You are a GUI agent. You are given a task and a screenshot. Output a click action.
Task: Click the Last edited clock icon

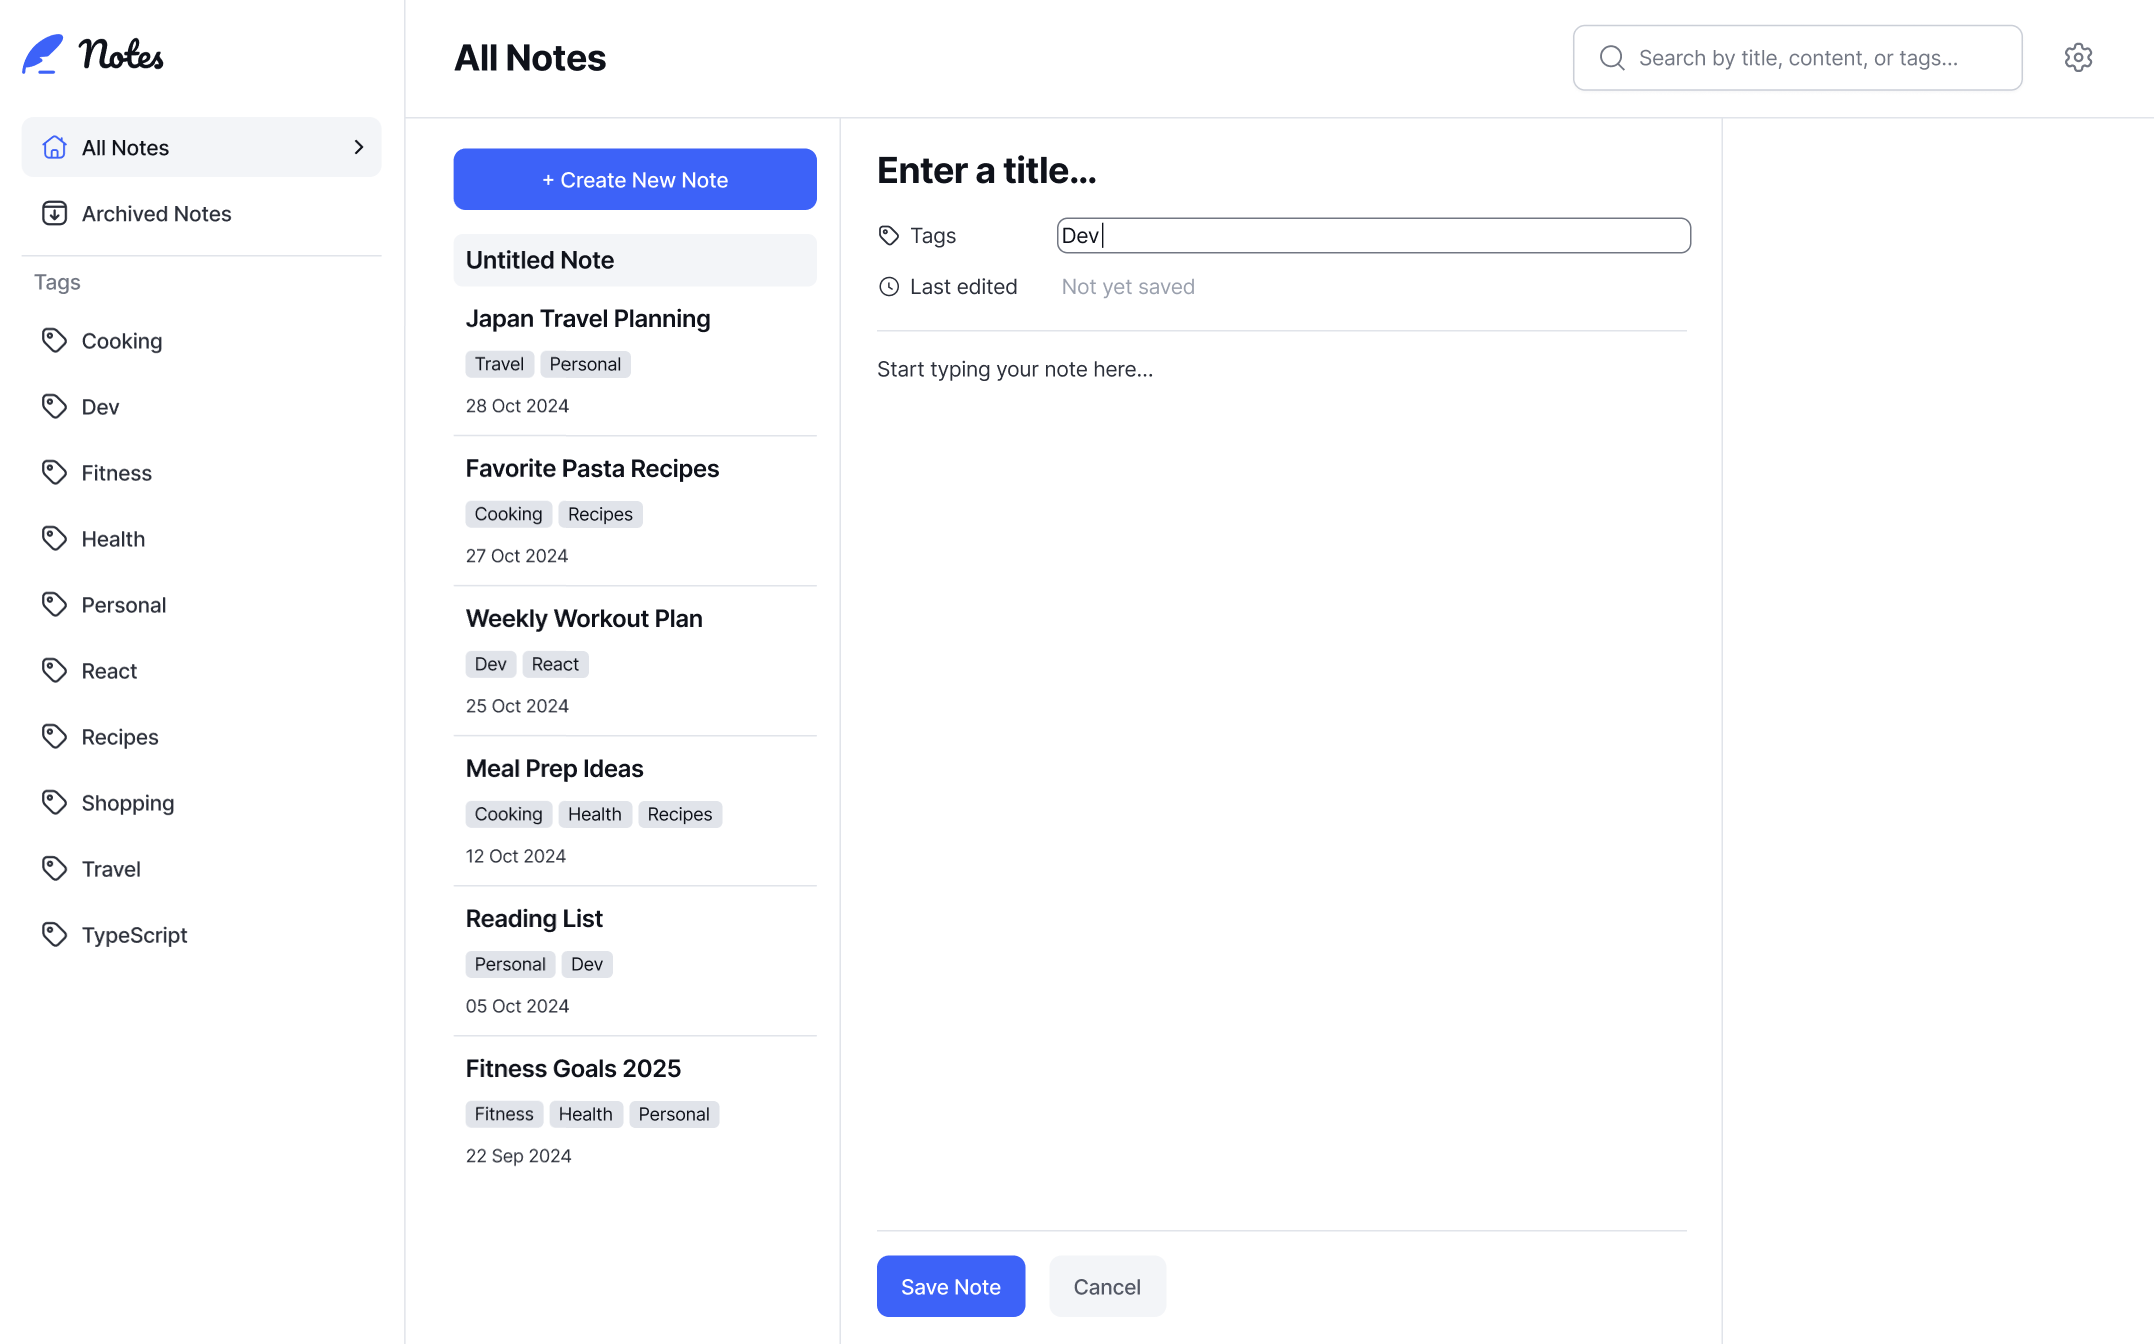(889, 287)
